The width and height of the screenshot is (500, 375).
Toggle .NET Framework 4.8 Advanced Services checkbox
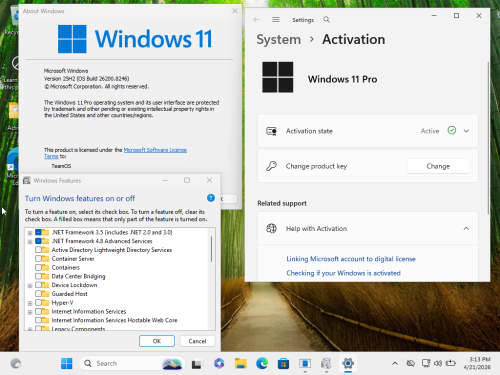click(x=38, y=241)
